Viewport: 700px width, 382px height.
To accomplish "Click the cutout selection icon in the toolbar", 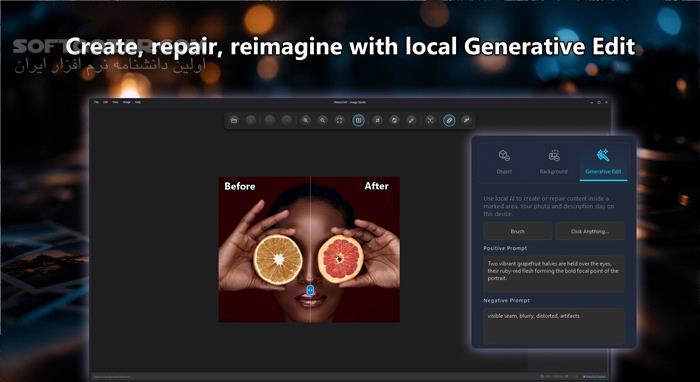I will click(x=430, y=120).
